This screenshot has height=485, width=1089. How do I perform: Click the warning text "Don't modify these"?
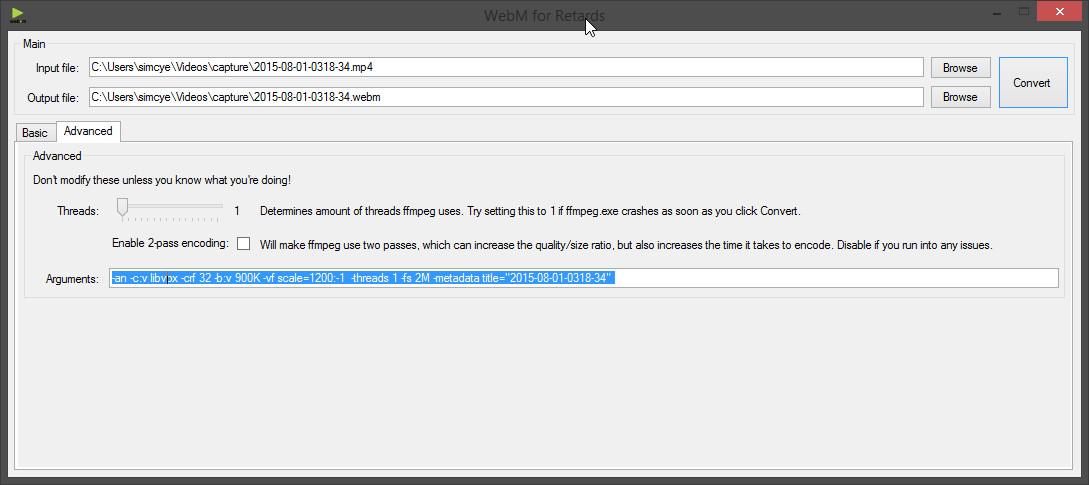point(162,180)
